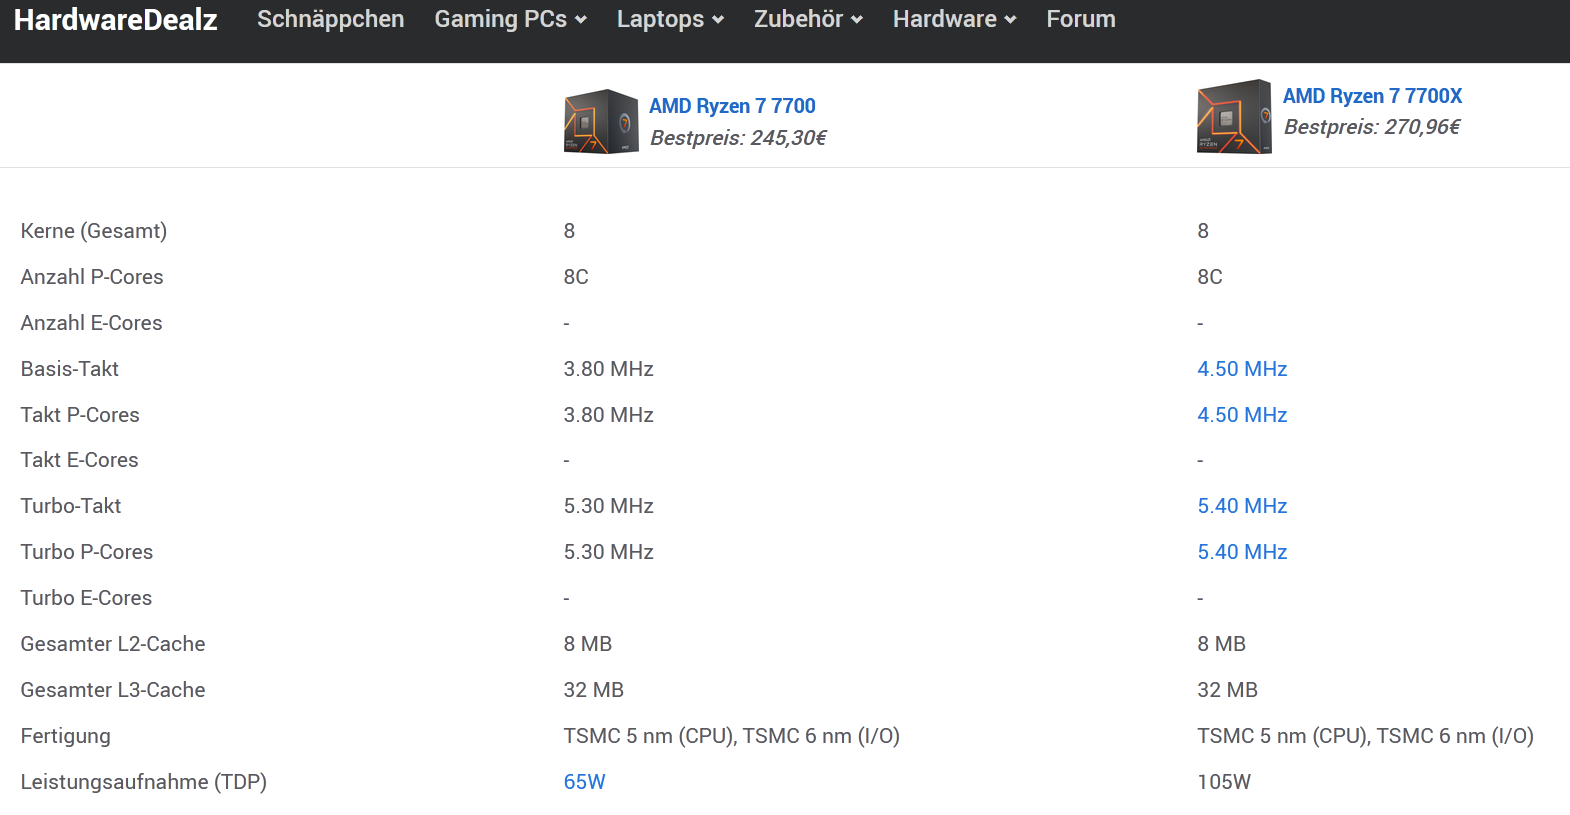Click the Ryzen 7 7700X box image
The height and width of the screenshot is (815, 1570).
1234,117
